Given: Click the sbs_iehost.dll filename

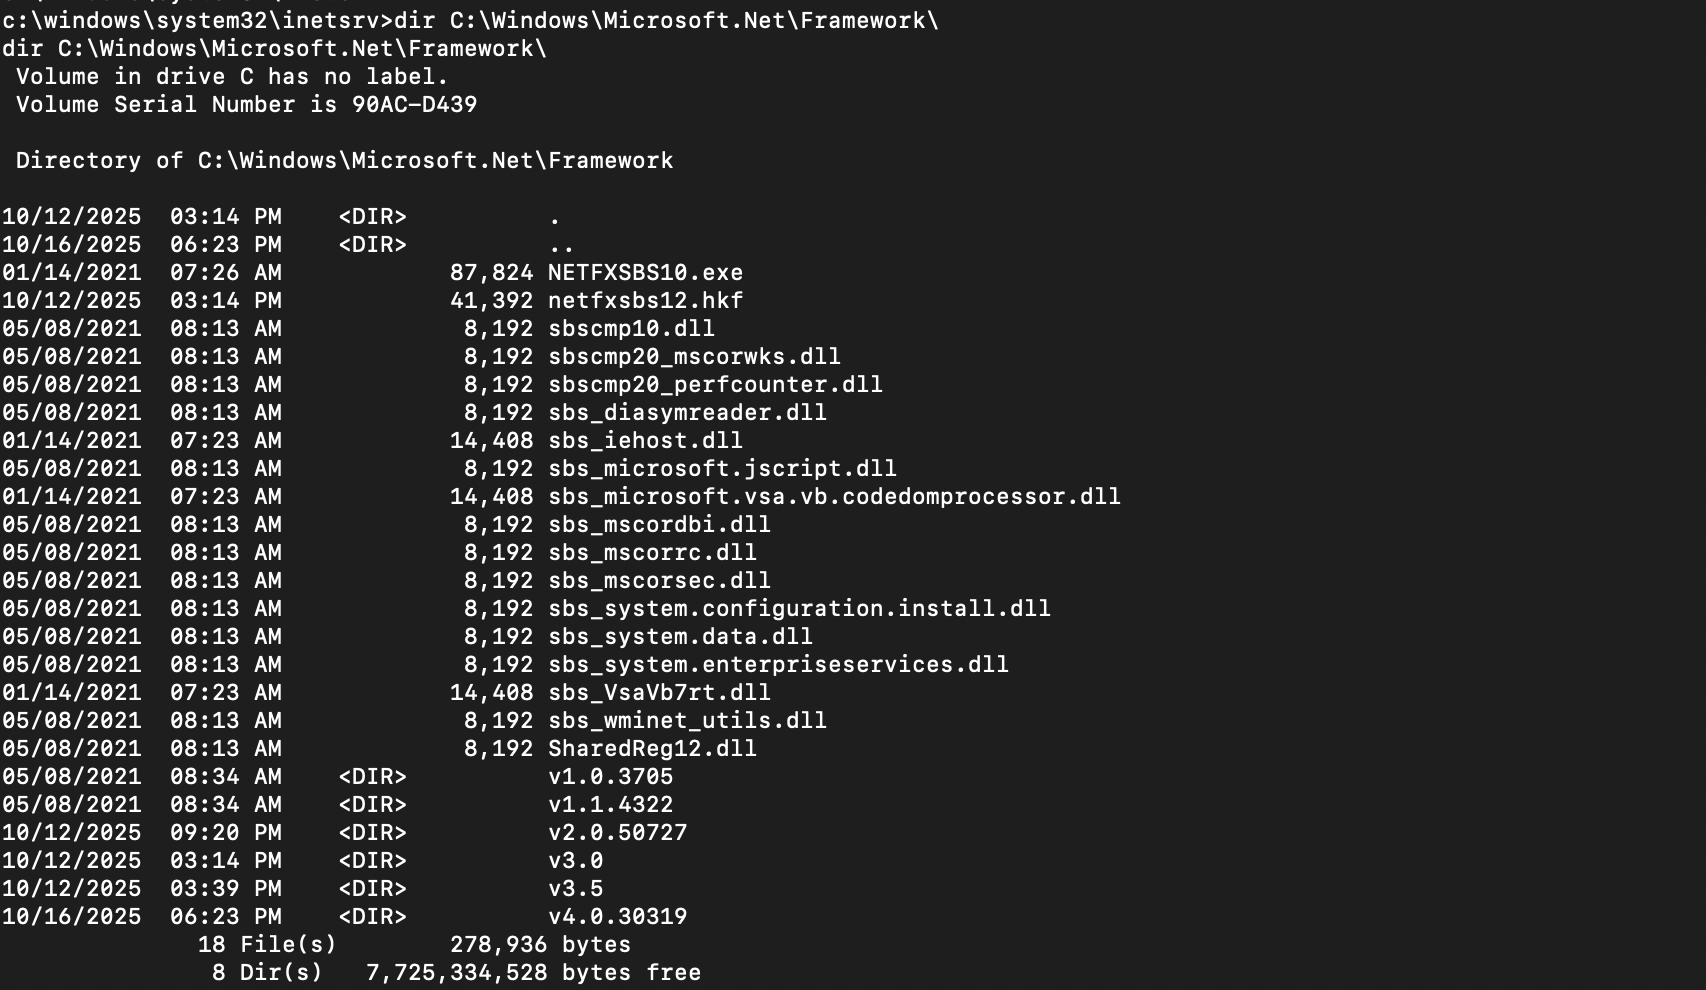Looking at the screenshot, I should click(645, 441).
